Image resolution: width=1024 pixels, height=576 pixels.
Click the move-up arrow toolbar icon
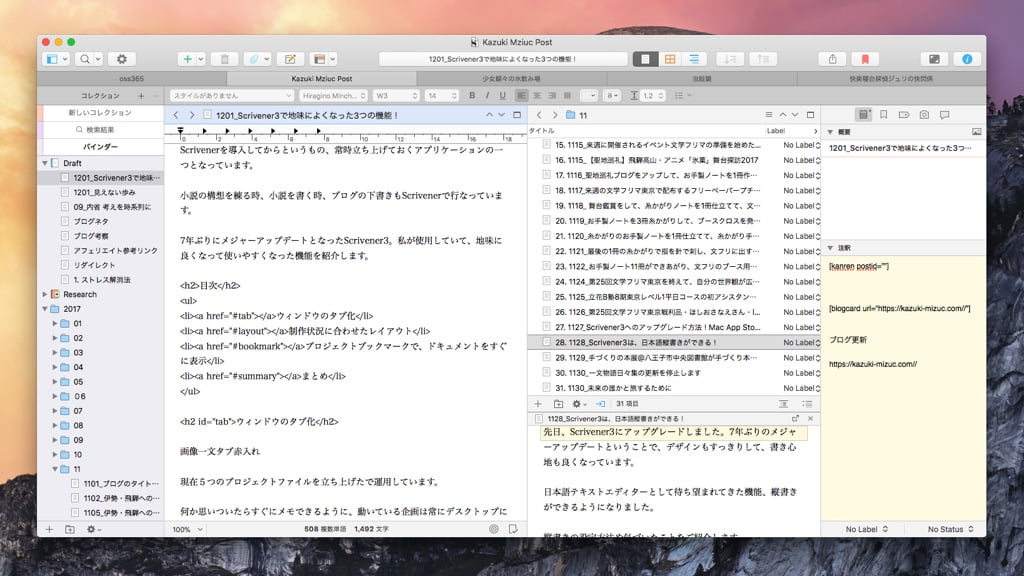coord(763,59)
